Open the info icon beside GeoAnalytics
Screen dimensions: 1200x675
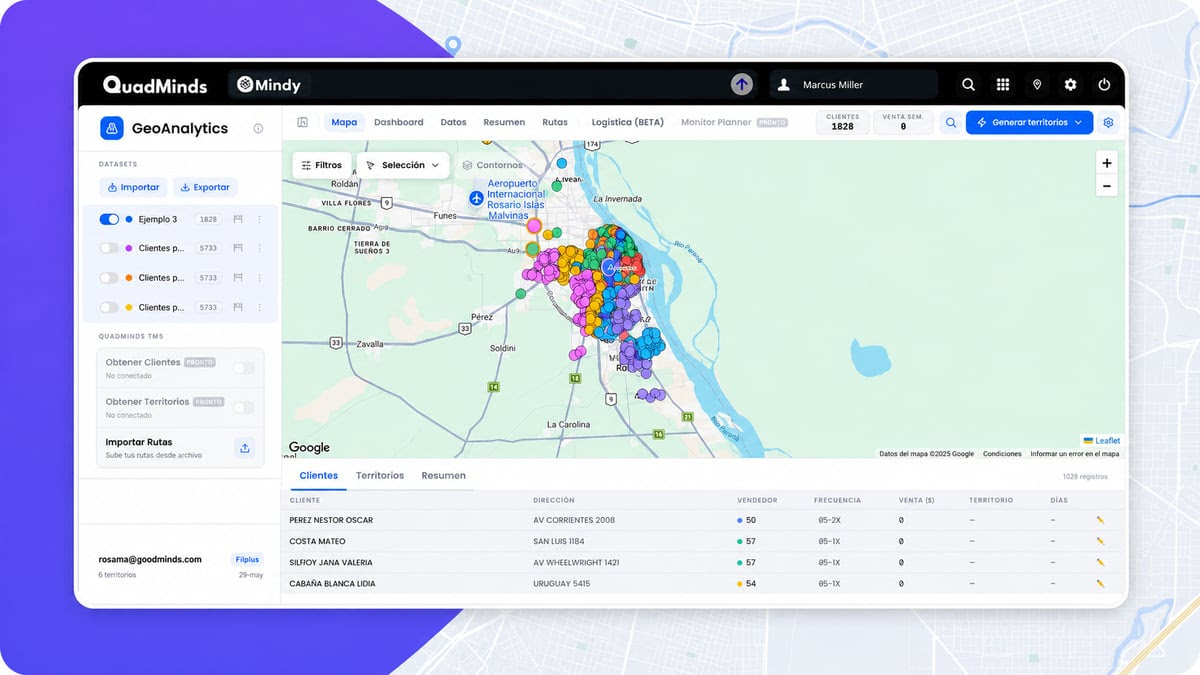[258, 128]
